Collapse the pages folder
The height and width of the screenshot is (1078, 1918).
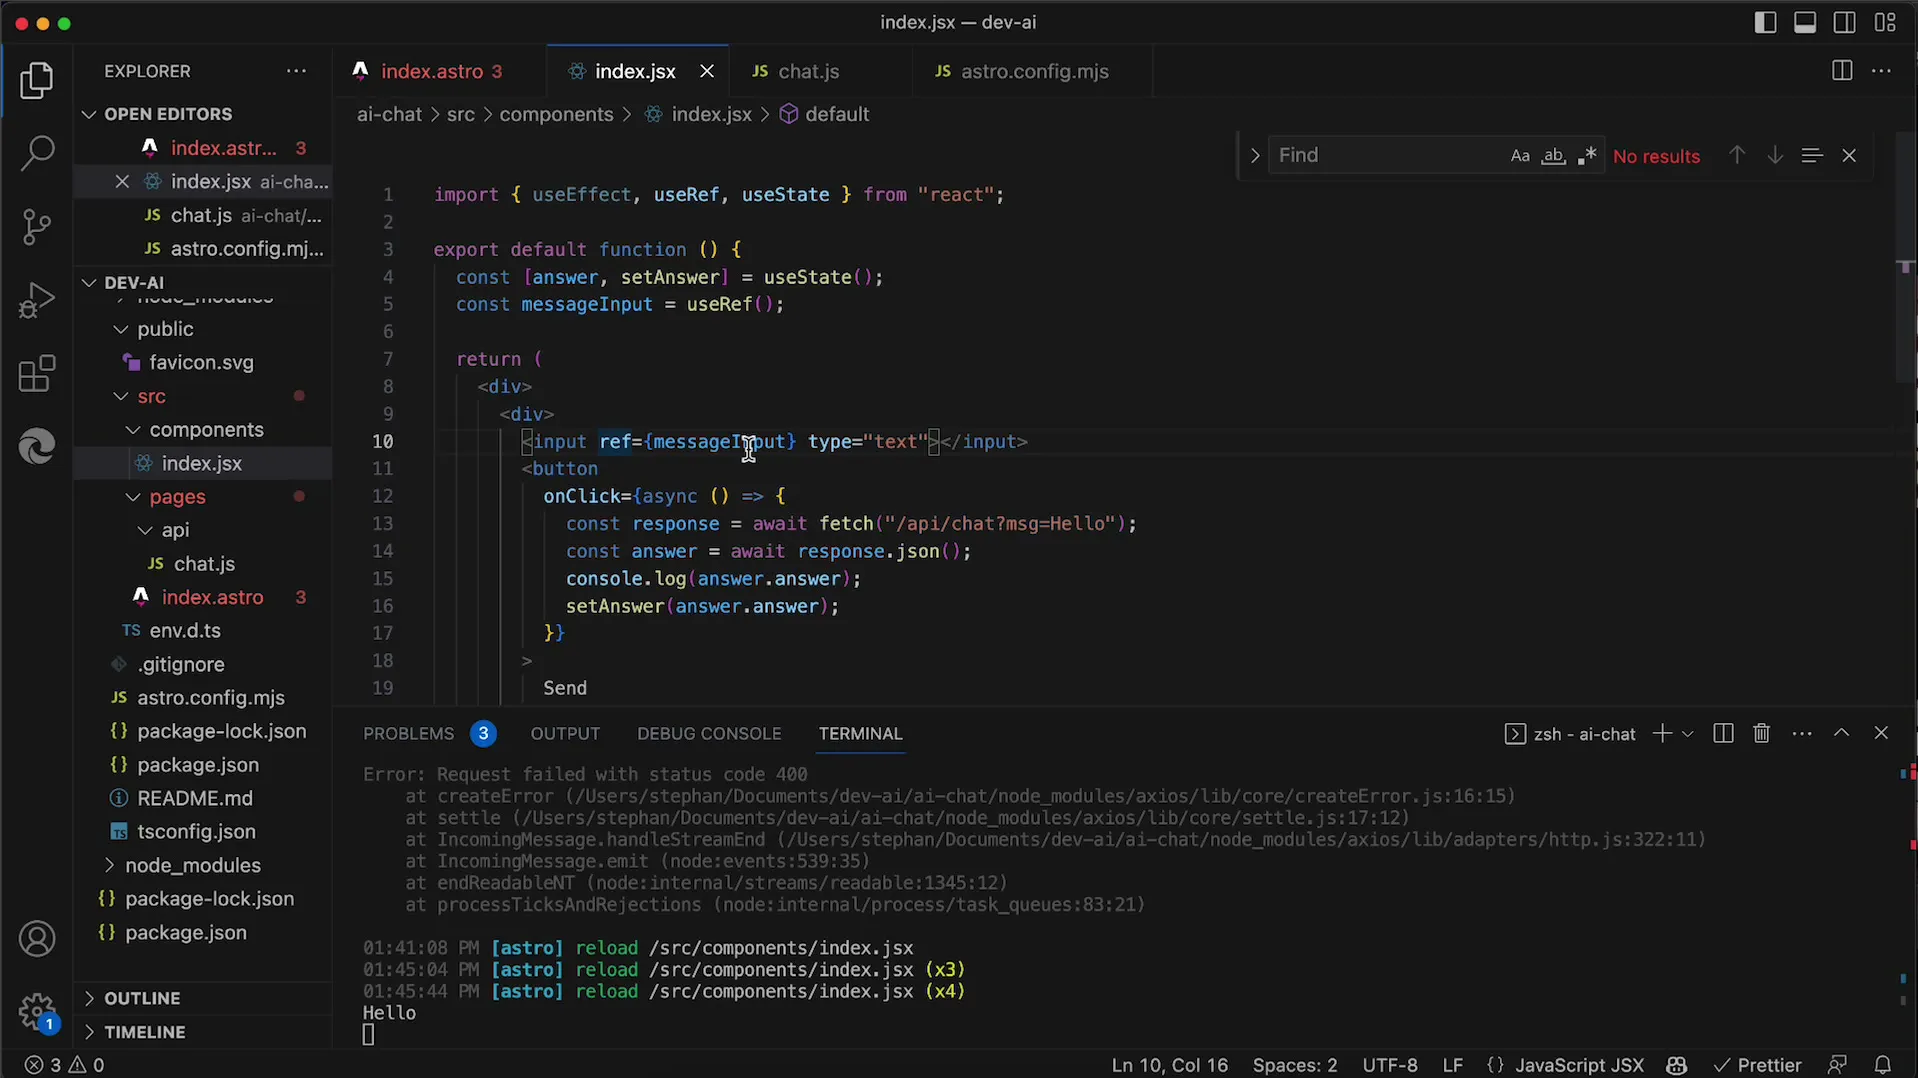(133, 497)
